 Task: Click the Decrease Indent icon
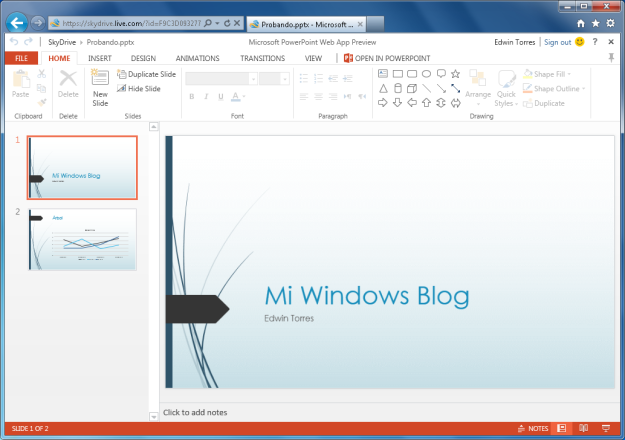click(333, 78)
